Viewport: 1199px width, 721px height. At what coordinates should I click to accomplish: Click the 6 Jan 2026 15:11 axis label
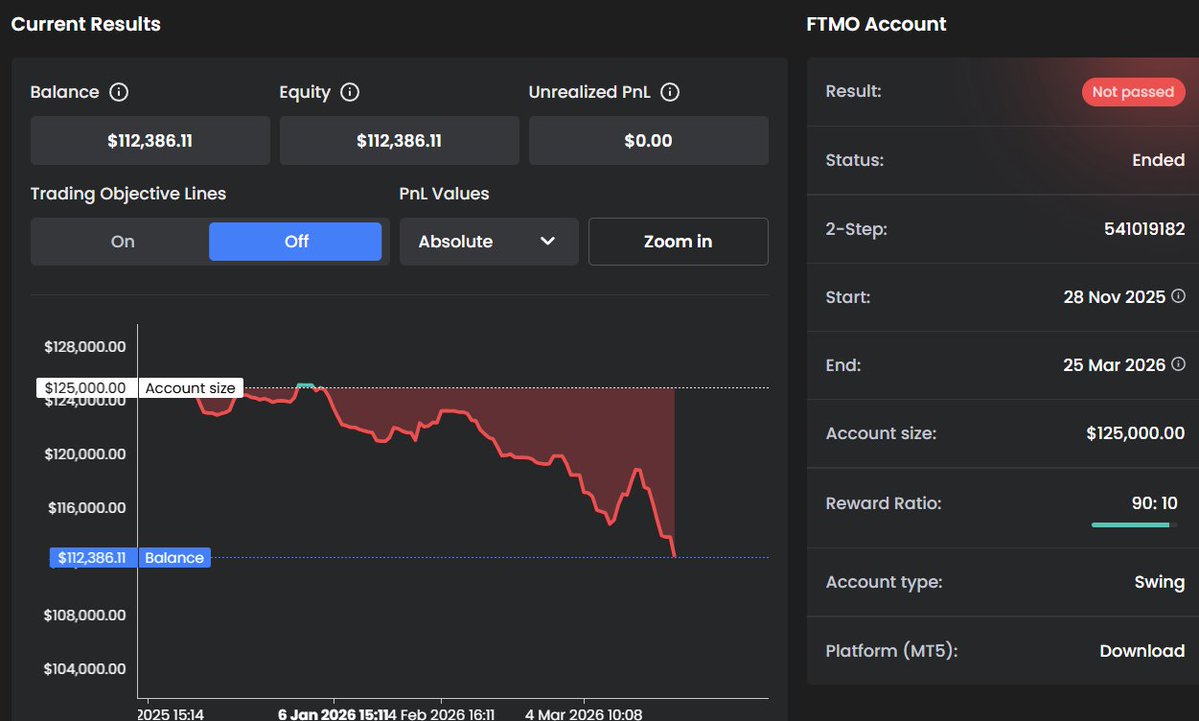(x=335, y=714)
